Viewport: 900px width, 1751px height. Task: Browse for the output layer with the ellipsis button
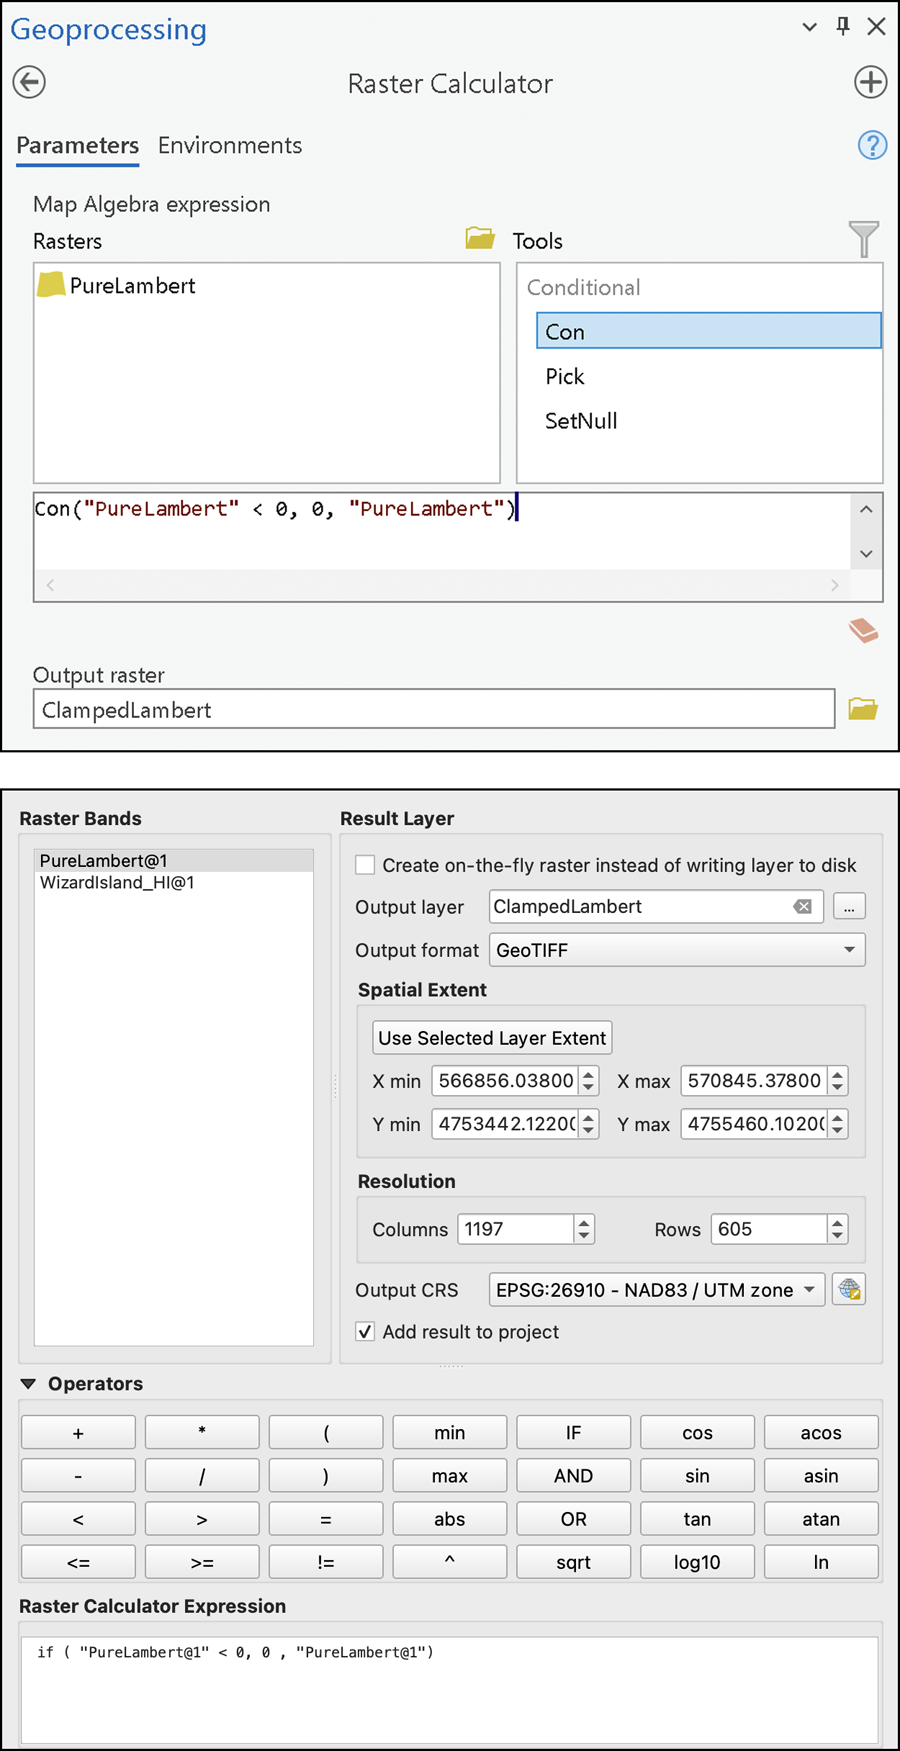point(849,907)
